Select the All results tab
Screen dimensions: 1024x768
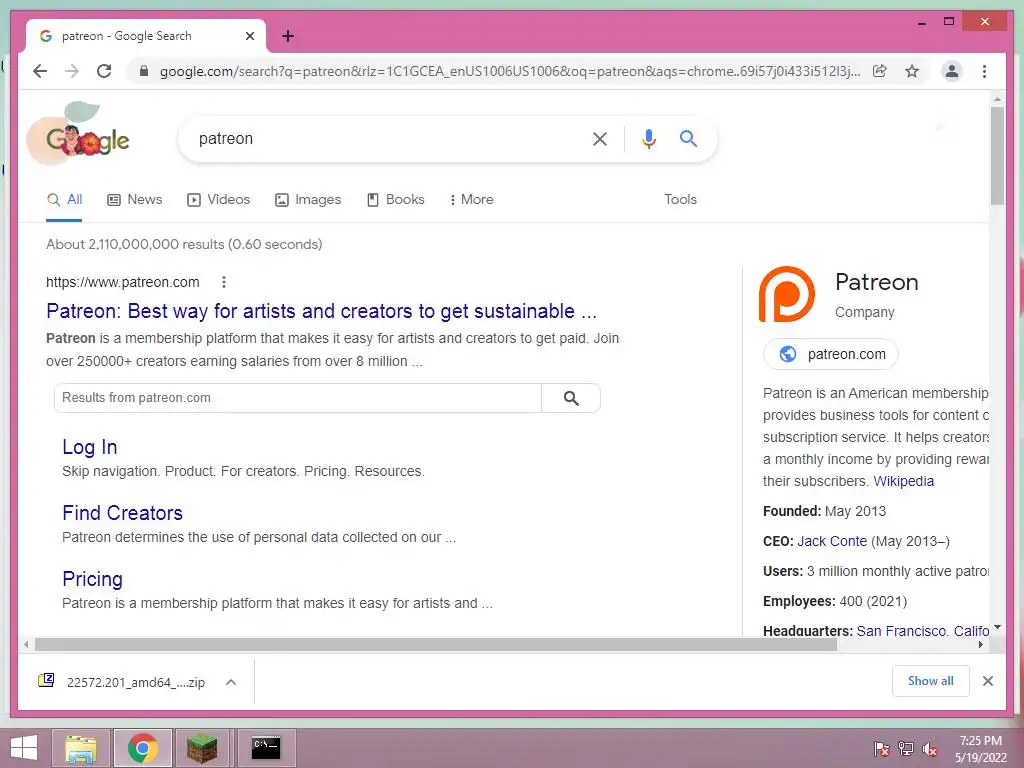click(x=65, y=200)
